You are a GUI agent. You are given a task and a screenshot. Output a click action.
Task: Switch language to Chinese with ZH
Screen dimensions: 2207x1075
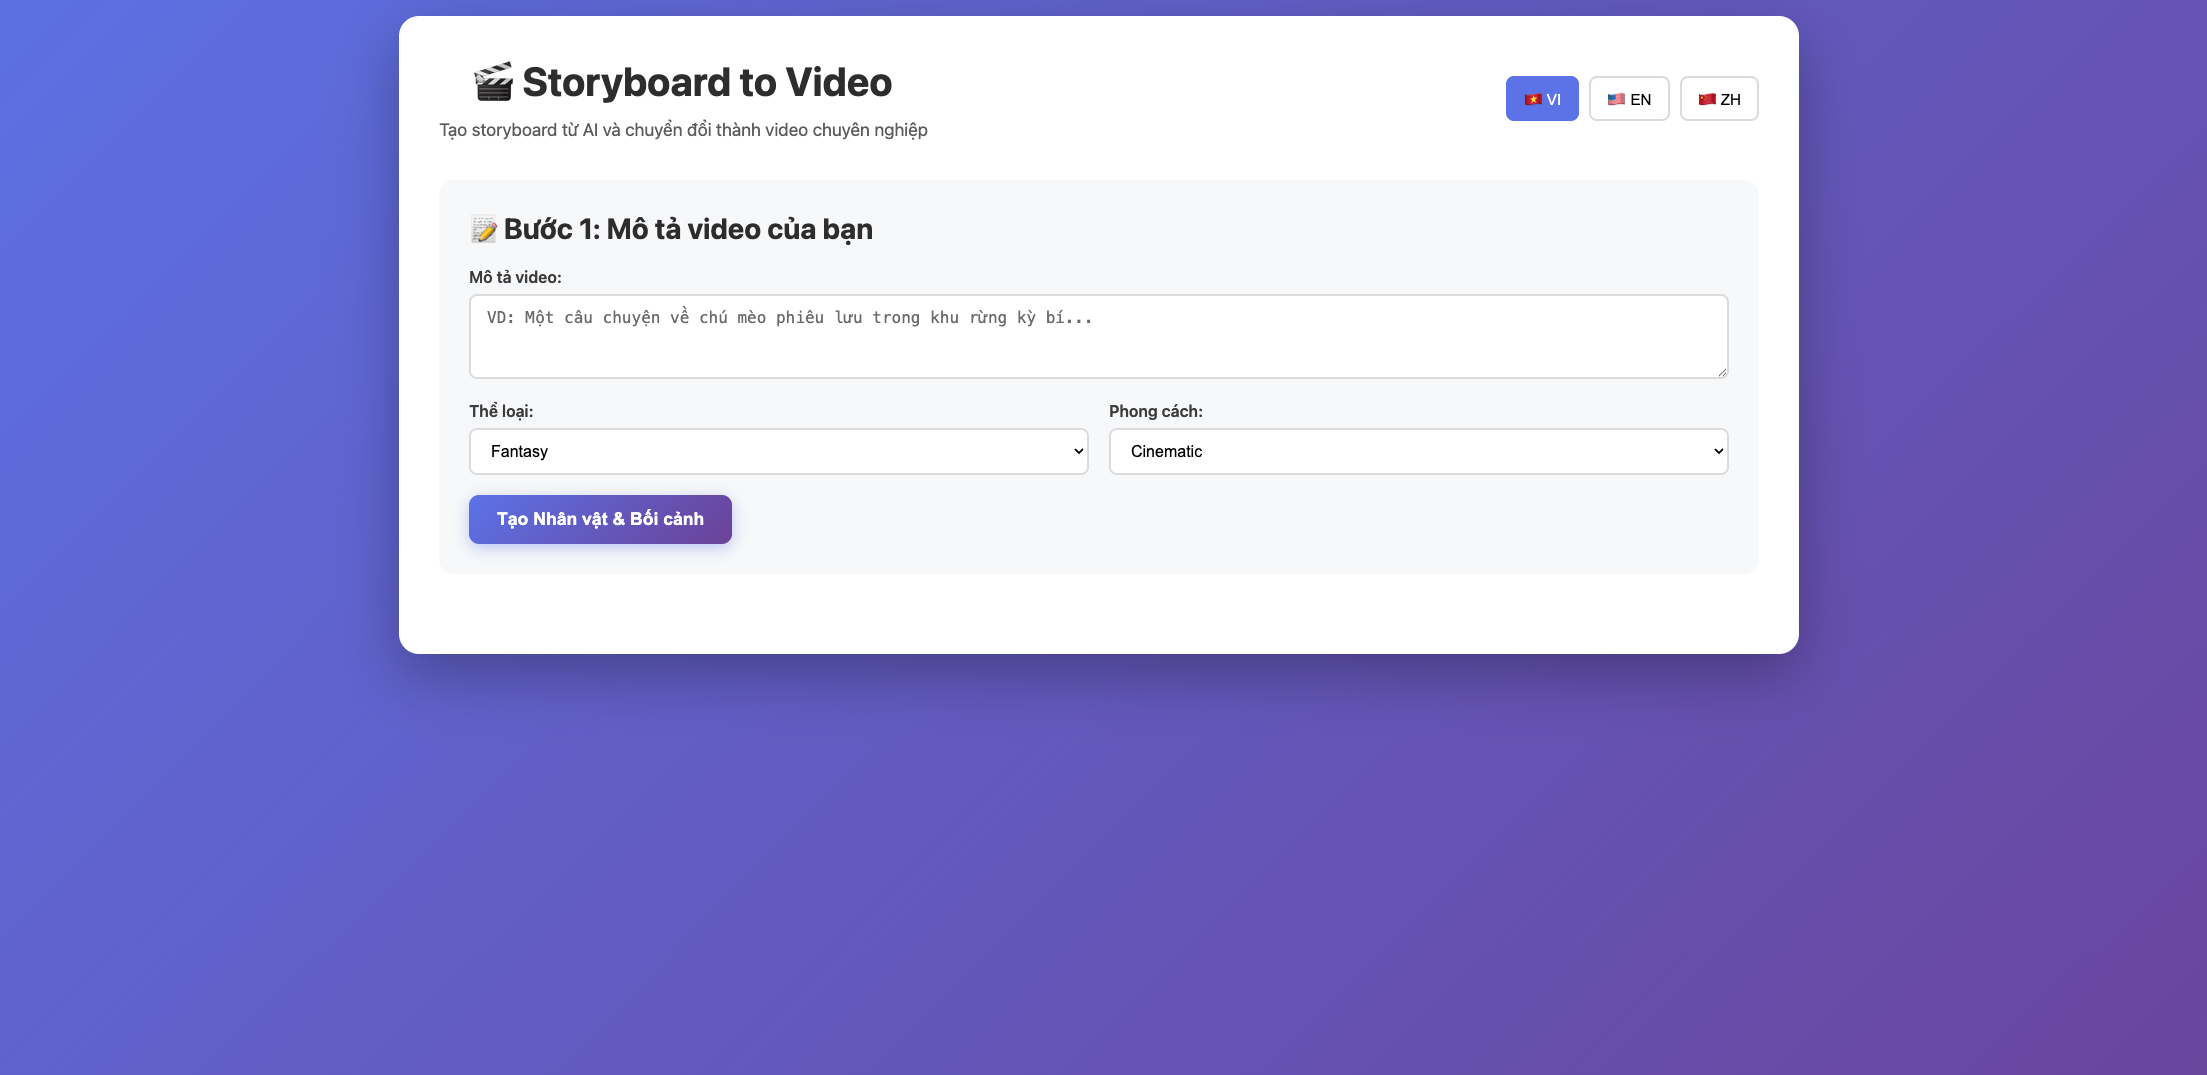[1719, 99]
